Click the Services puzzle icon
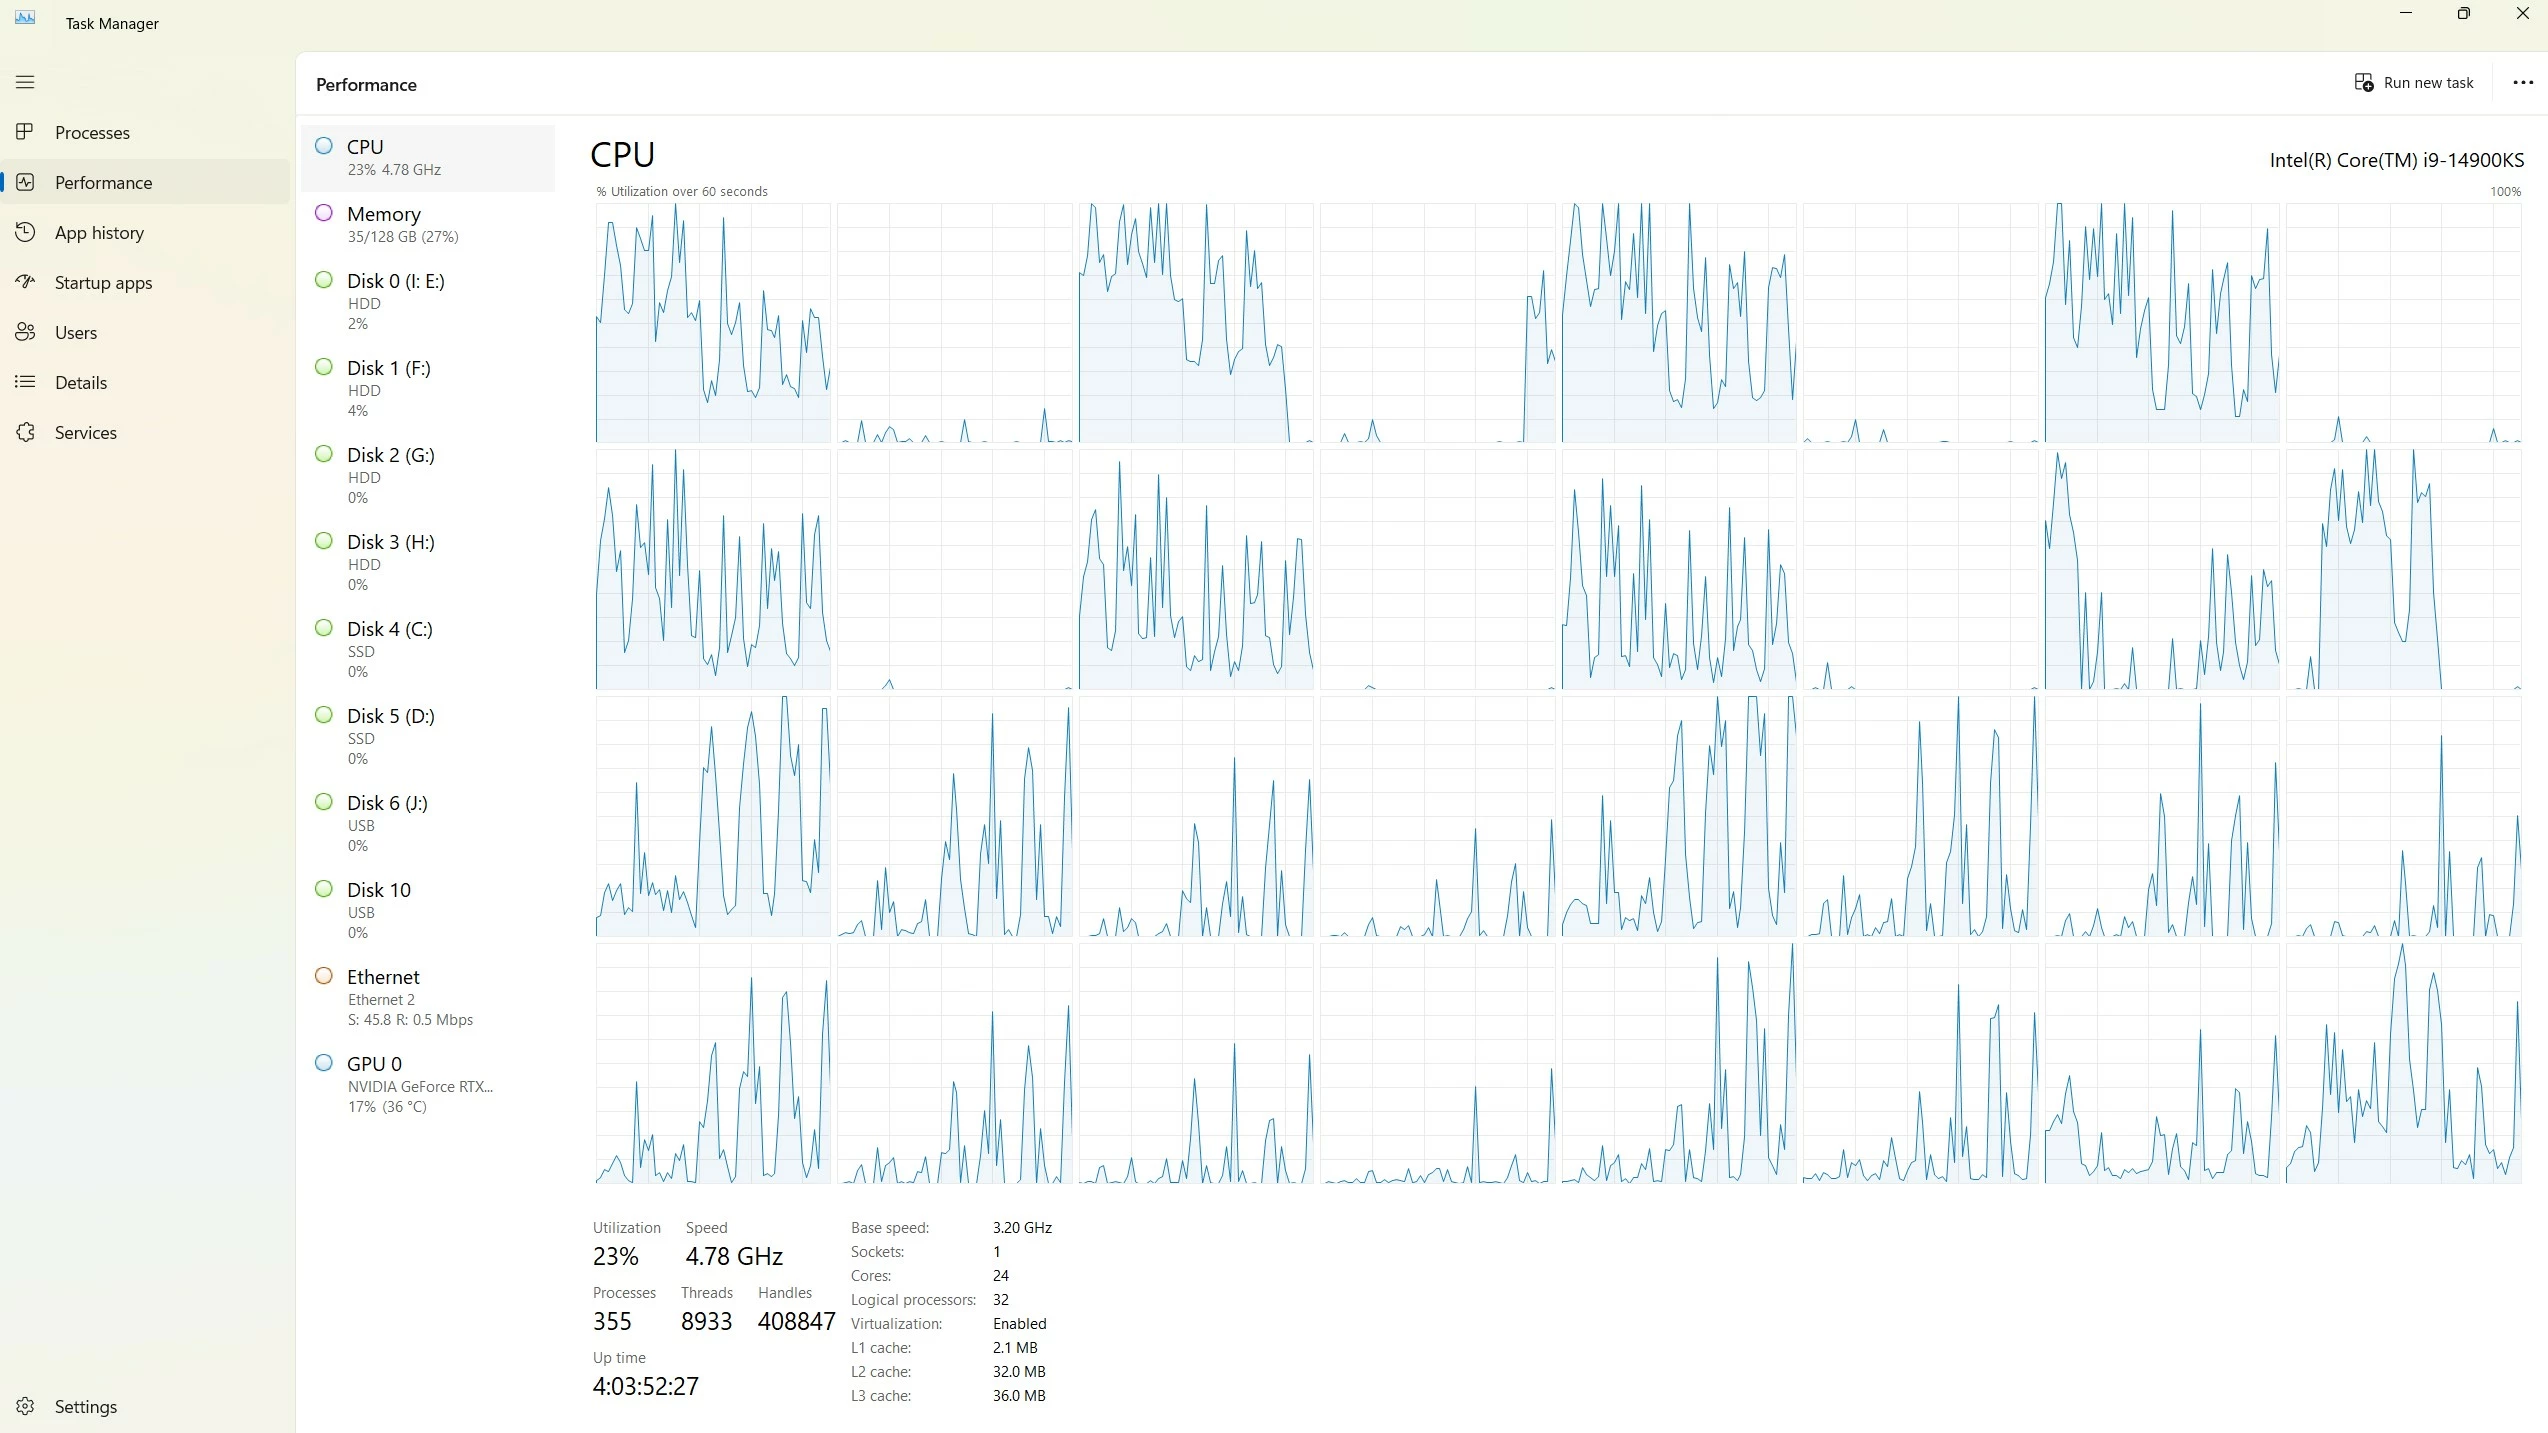Screen dimensions: 2548x1433 click(x=25, y=432)
